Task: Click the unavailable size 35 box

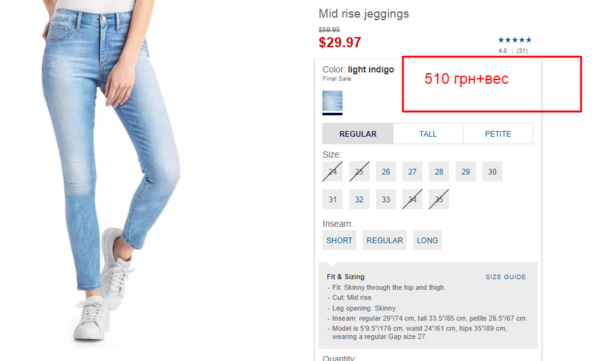Action: 439,199
